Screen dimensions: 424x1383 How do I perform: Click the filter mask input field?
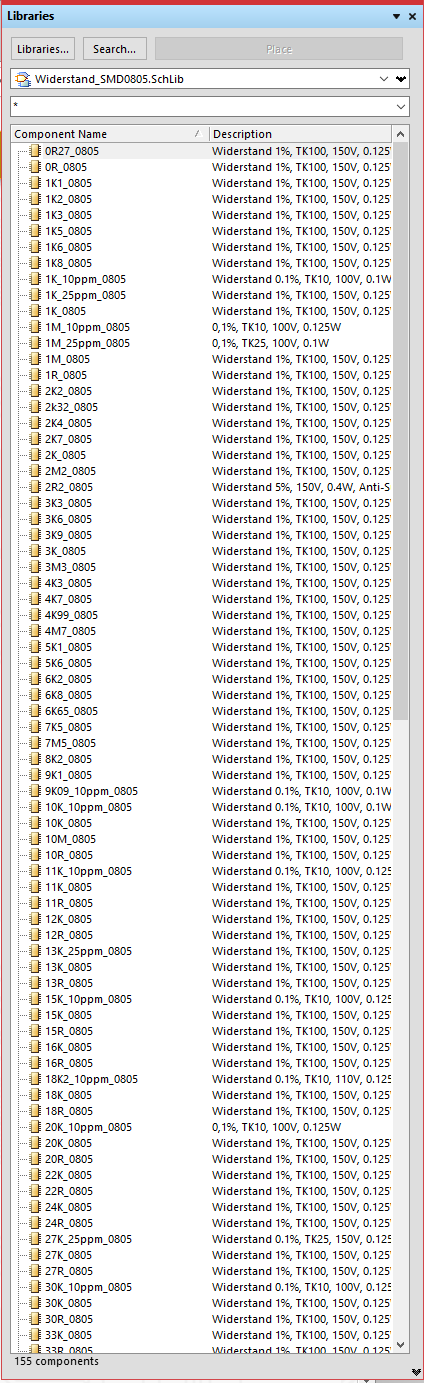point(202,106)
